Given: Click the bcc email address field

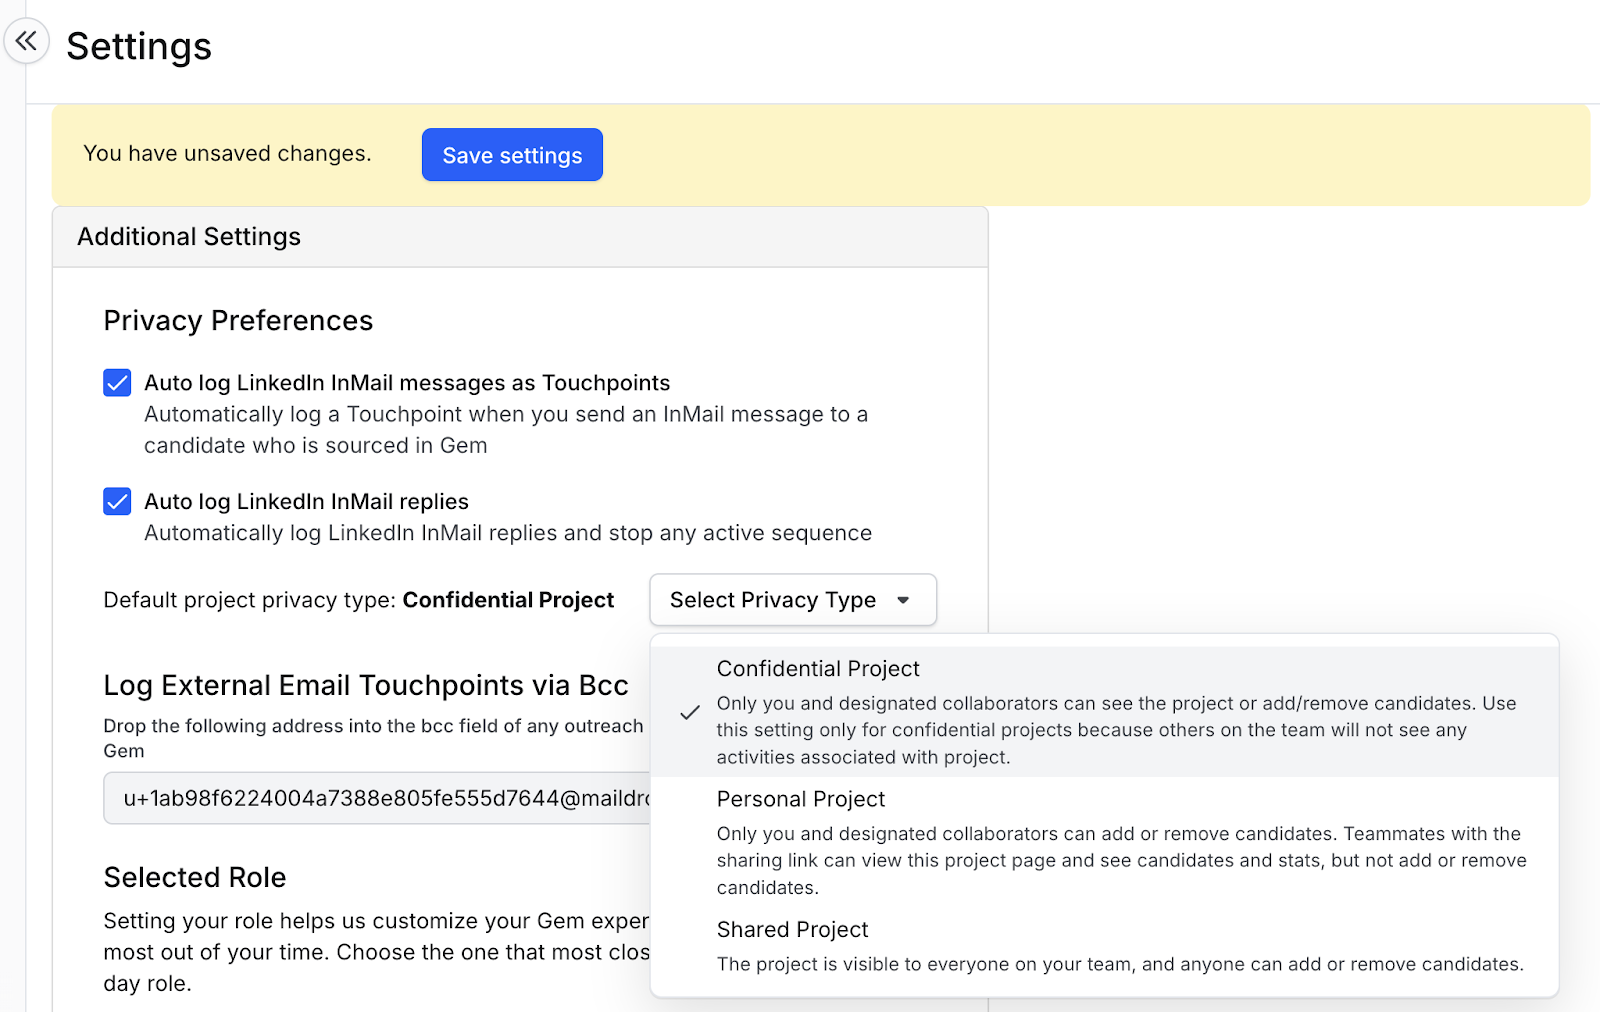Looking at the screenshot, I should [378, 798].
